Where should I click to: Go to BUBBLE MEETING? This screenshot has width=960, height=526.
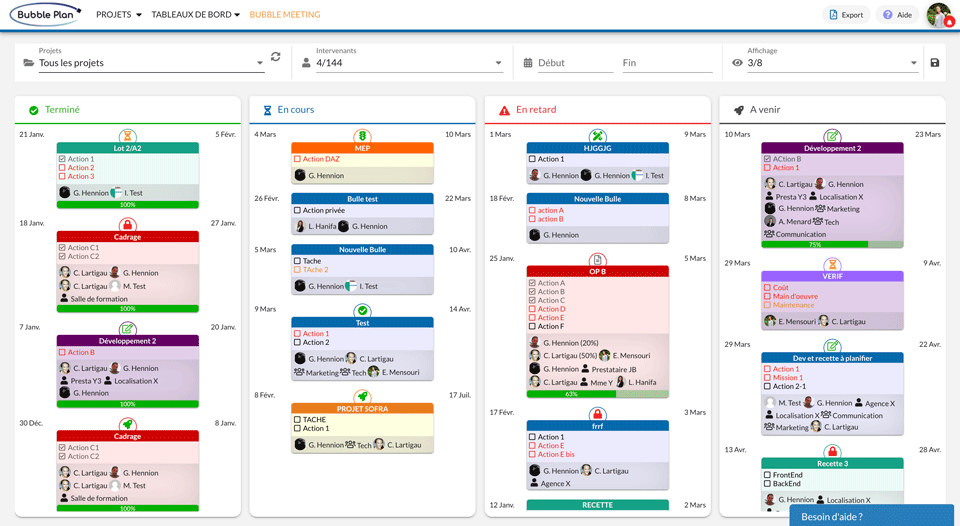click(285, 14)
